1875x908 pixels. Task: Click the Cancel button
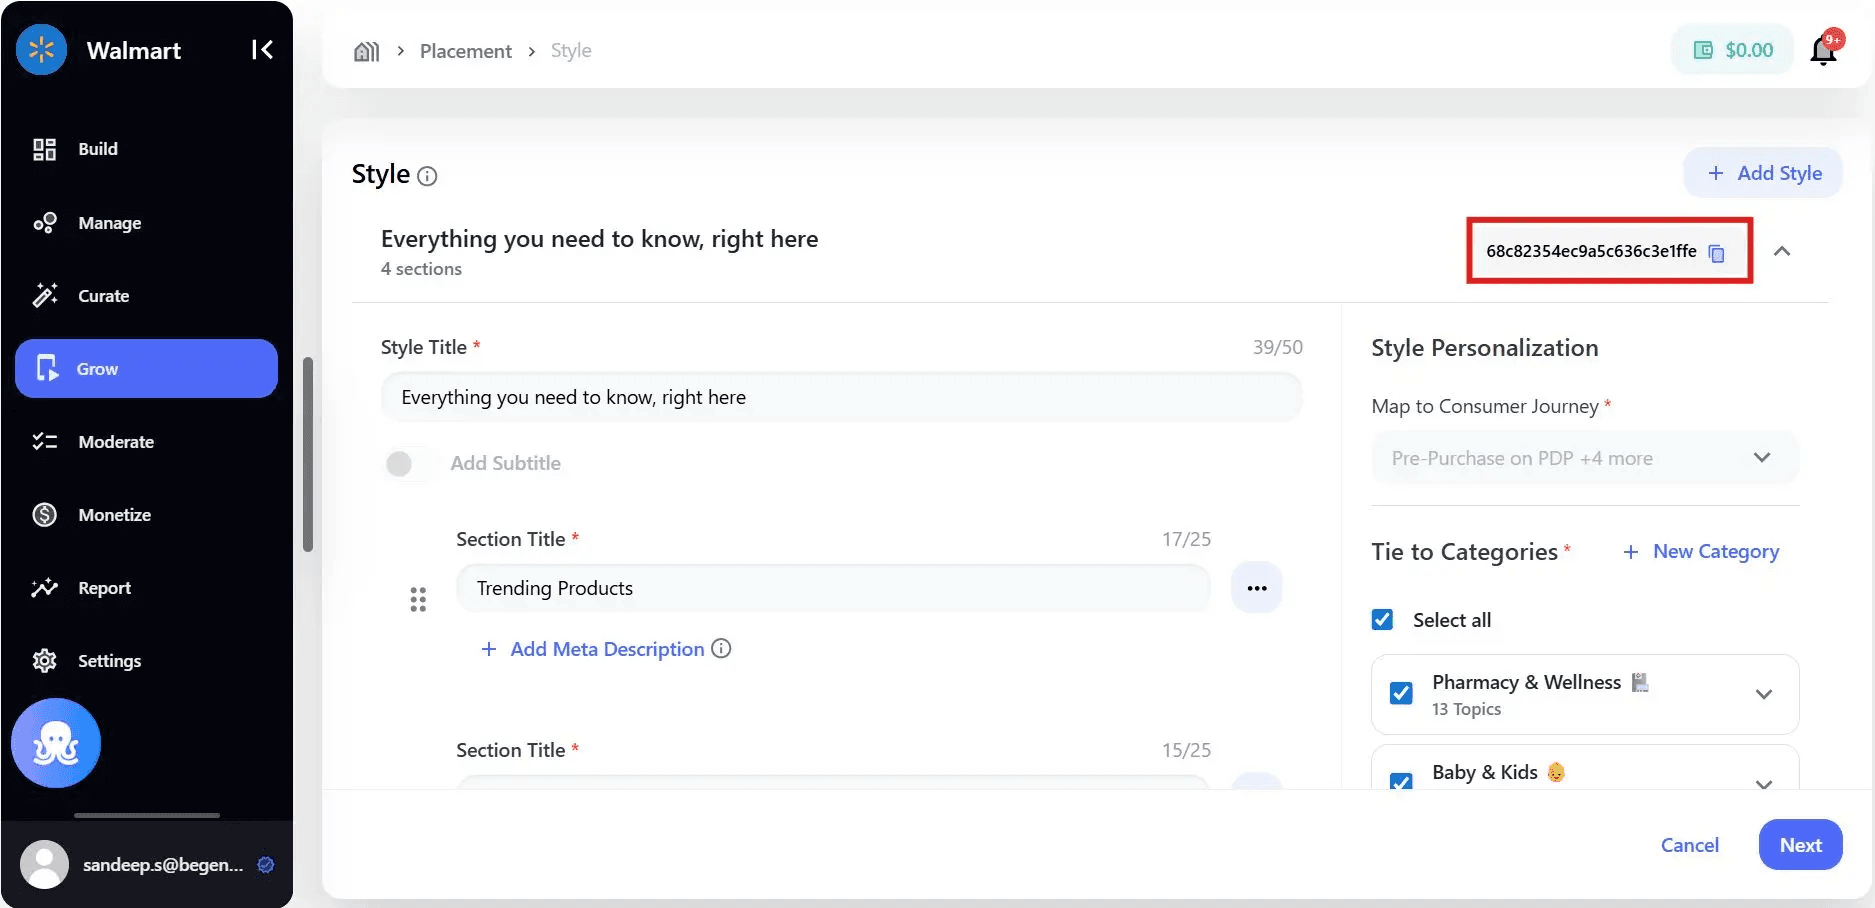pyautogui.click(x=1690, y=845)
